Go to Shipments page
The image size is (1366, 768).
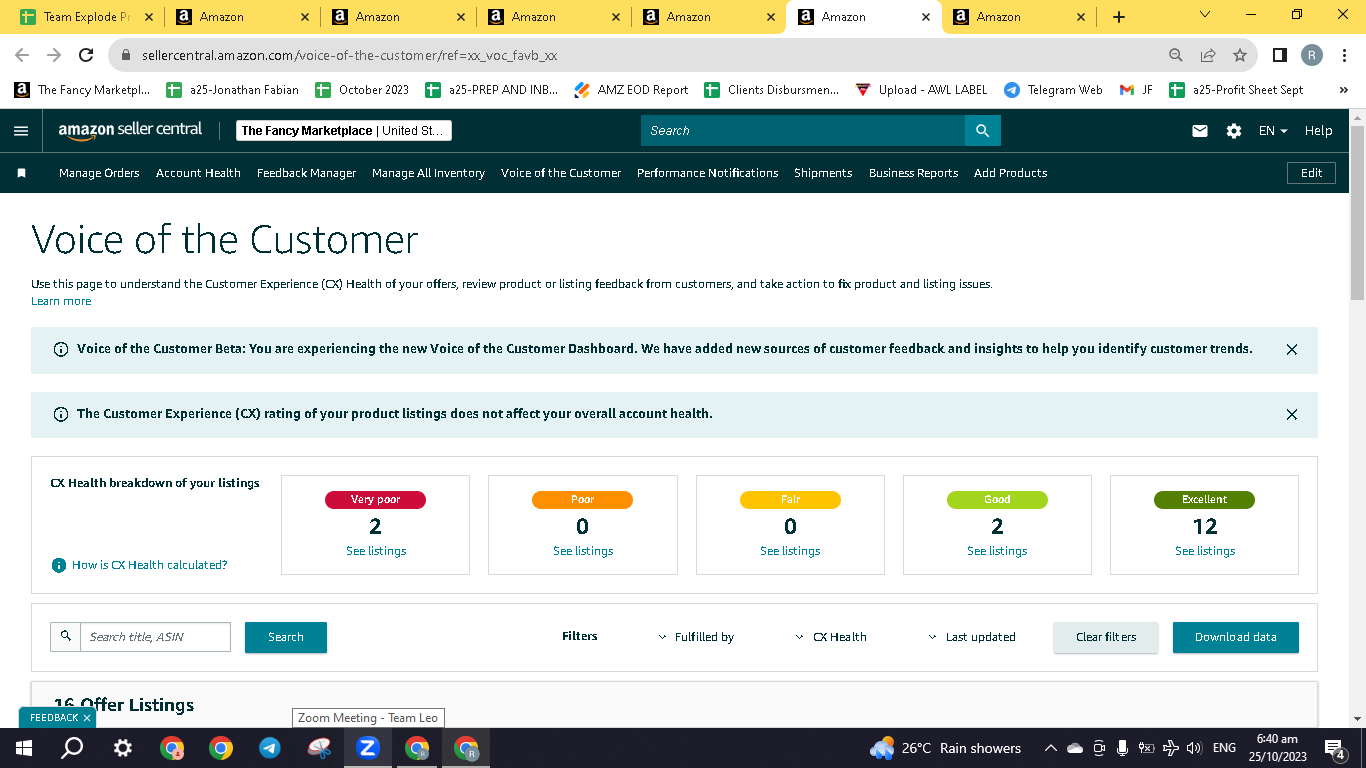823,173
